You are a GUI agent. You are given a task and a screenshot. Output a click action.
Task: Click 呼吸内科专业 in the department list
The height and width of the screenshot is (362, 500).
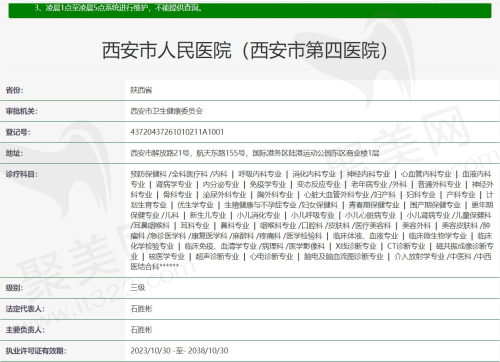point(260,174)
